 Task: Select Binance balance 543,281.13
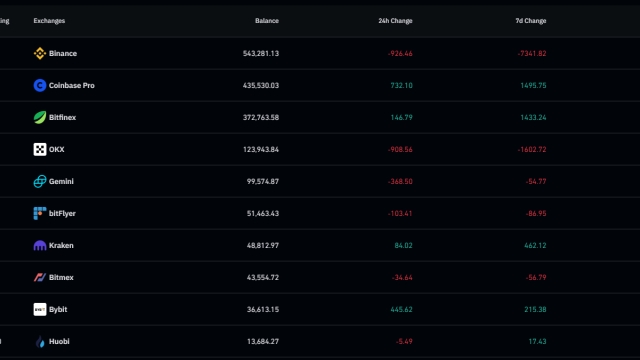click(261, 53)
